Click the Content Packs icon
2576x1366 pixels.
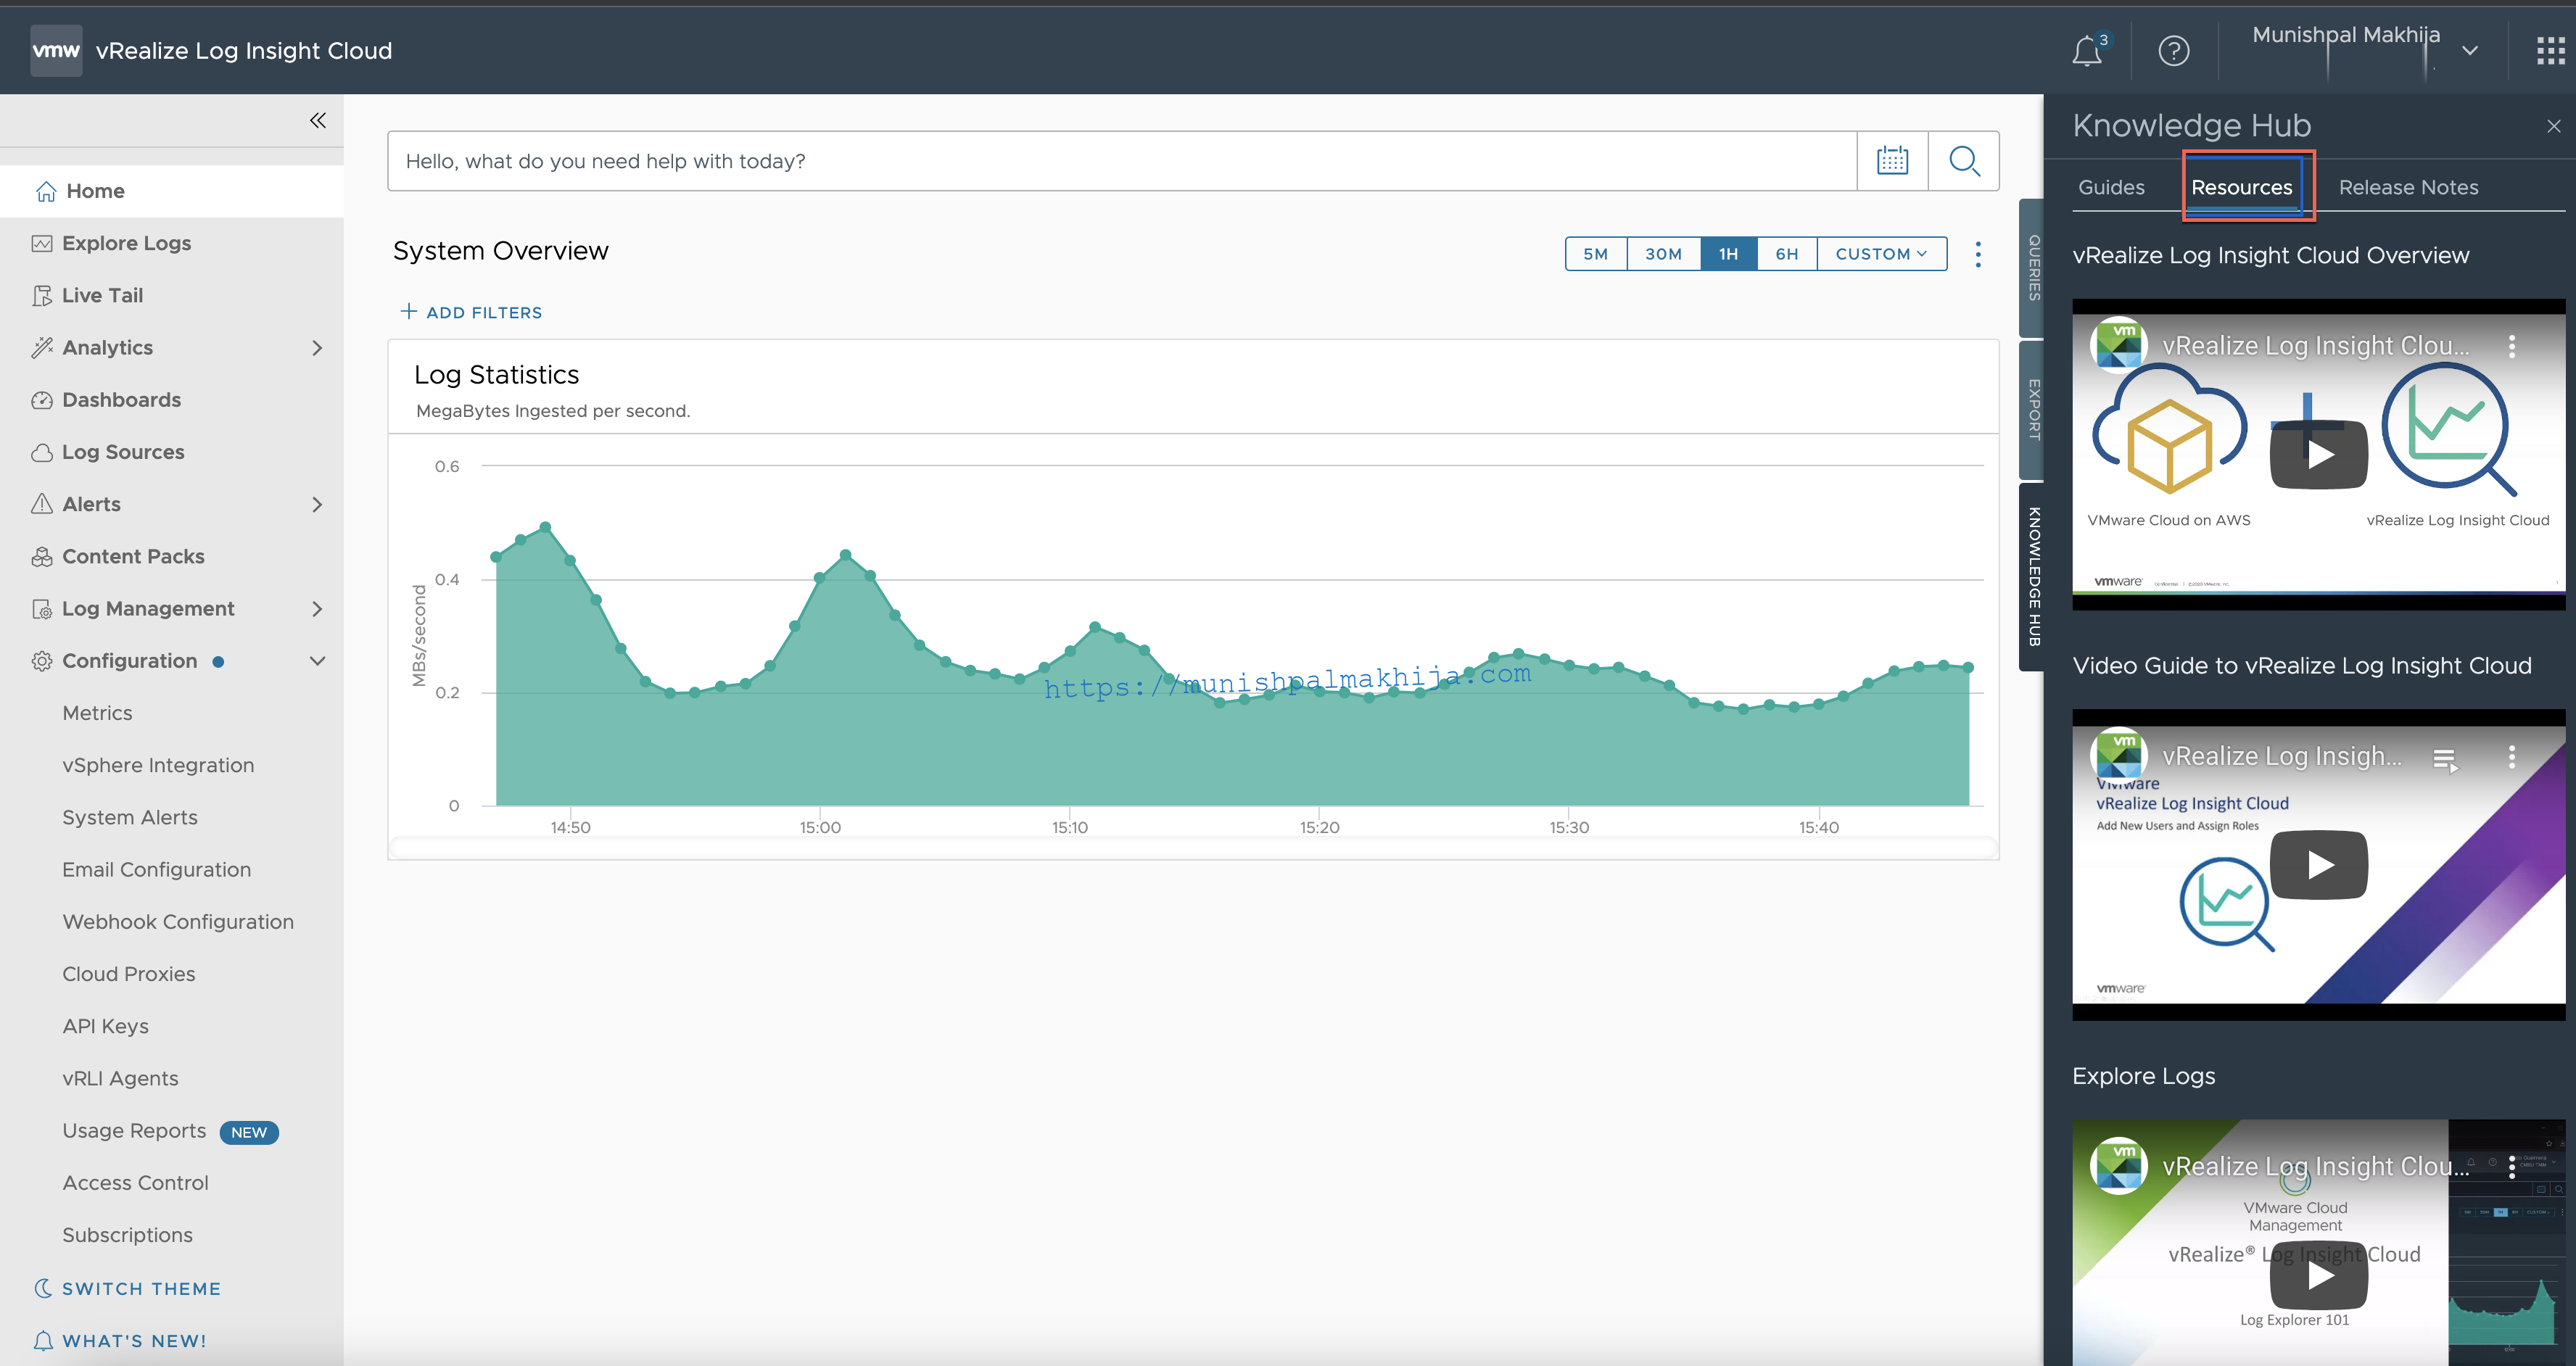click(42, 556)
